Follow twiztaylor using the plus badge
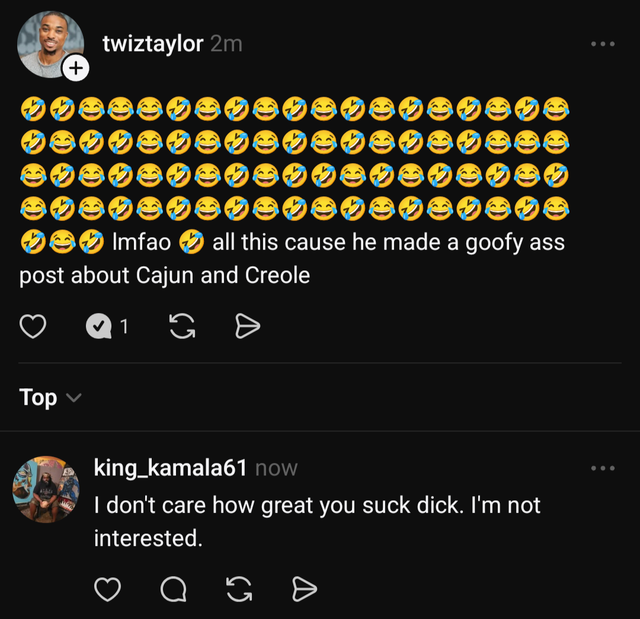This screenshot has height=619, width=640. tap(76, 68)
